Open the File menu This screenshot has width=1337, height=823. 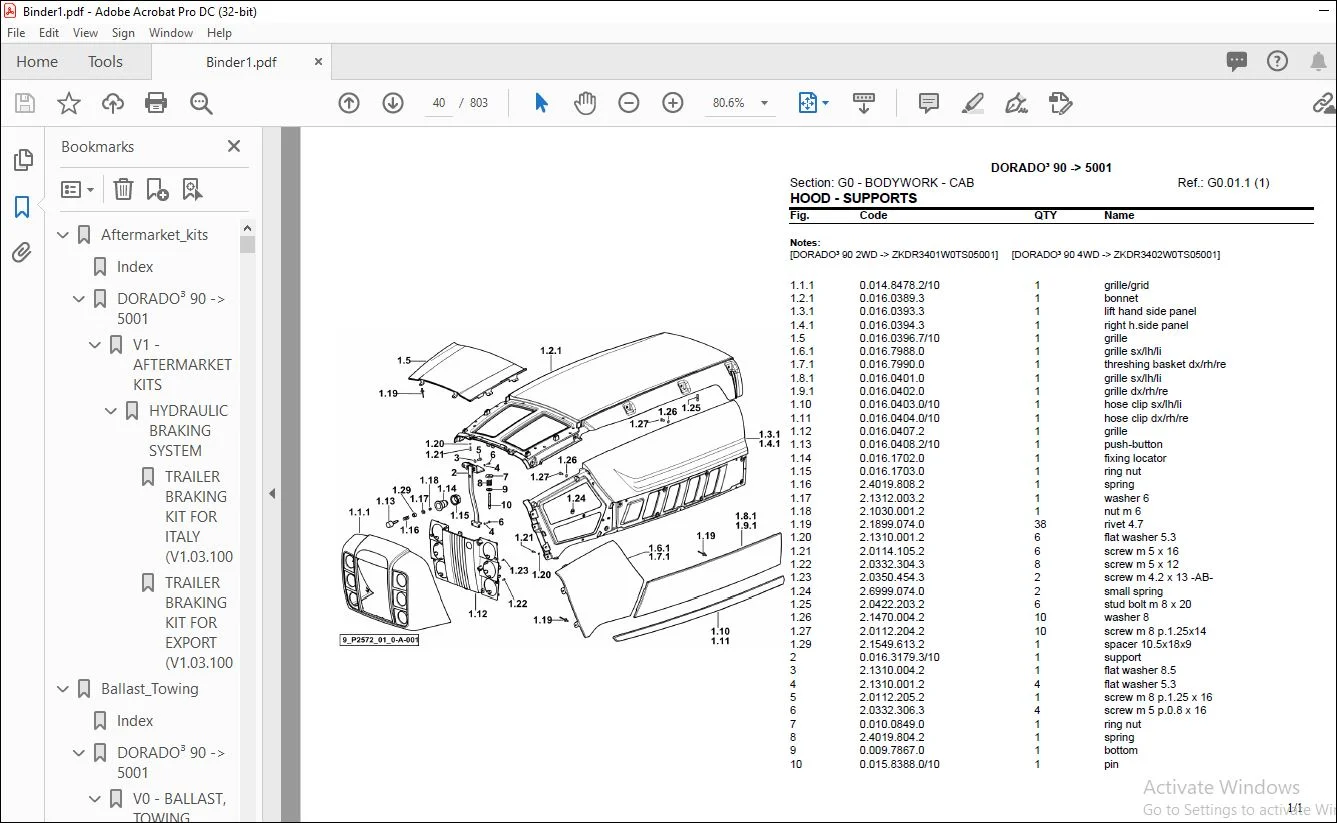(16, 33)
